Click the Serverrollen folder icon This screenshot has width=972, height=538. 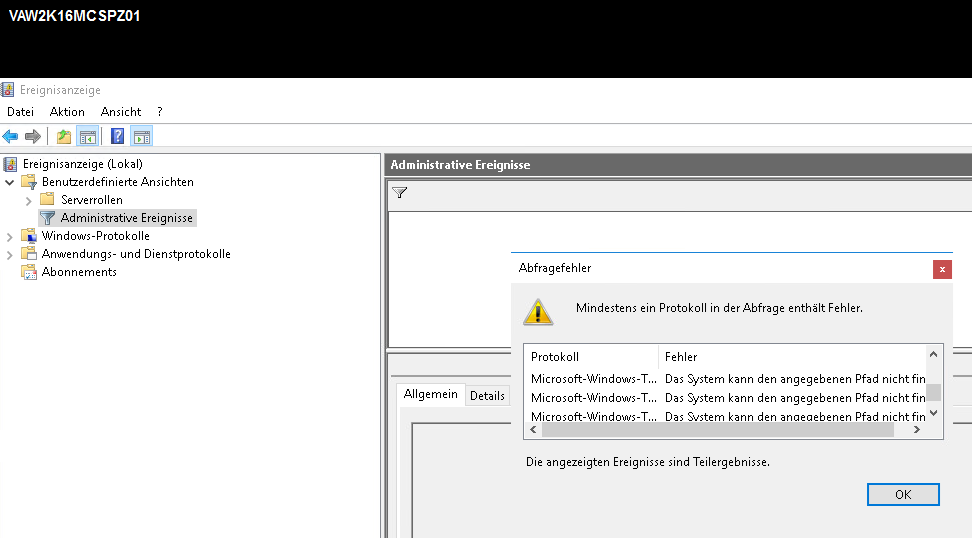tap(47, 200)
